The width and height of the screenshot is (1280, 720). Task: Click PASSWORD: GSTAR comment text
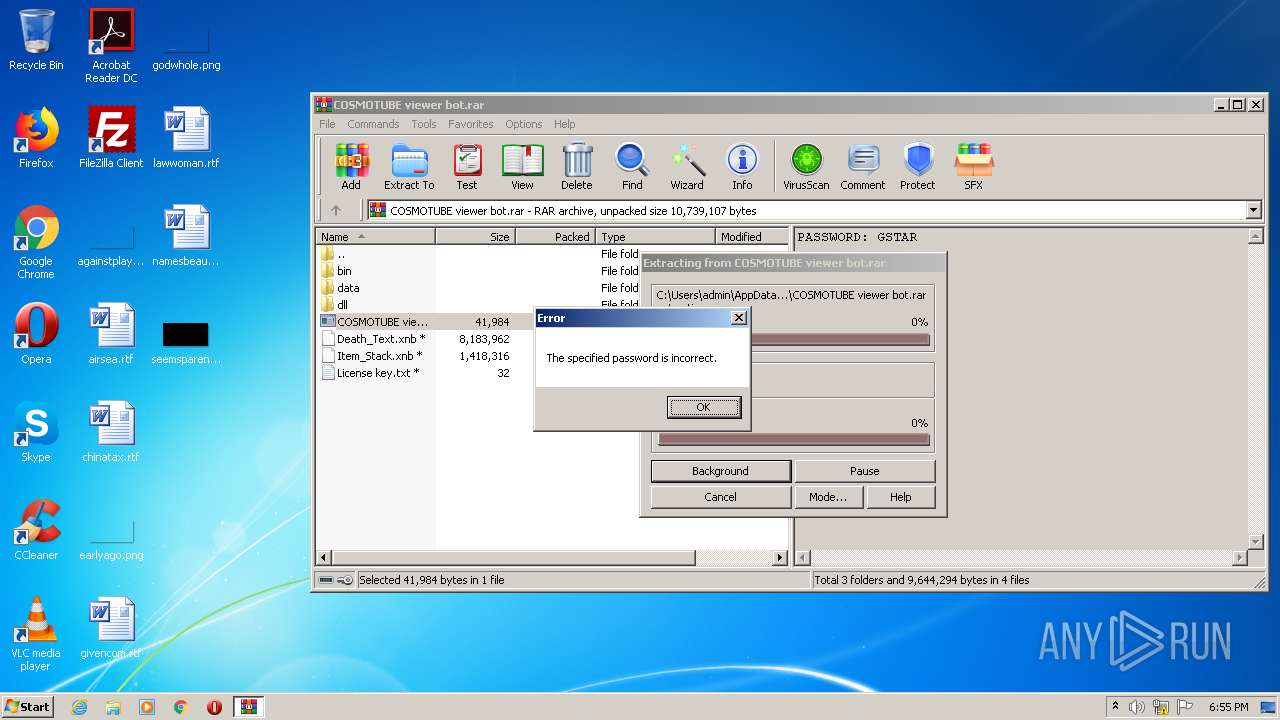pyautogui.click(x=857, y=237)
